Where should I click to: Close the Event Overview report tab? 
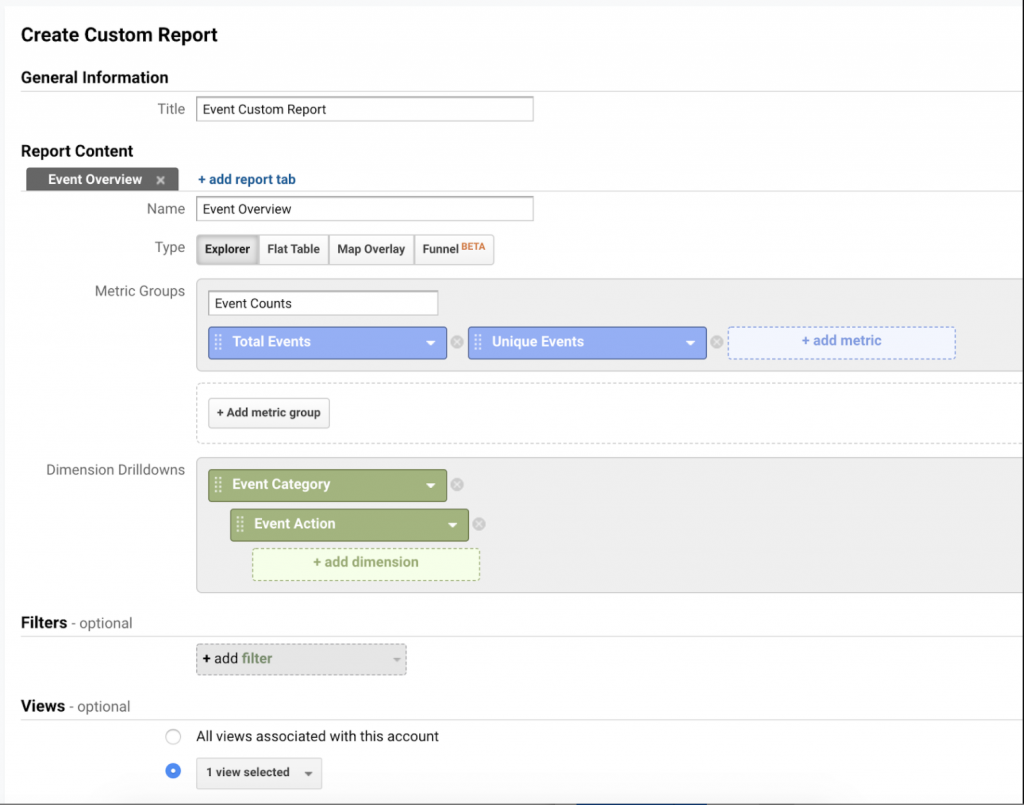click(160, 180)
